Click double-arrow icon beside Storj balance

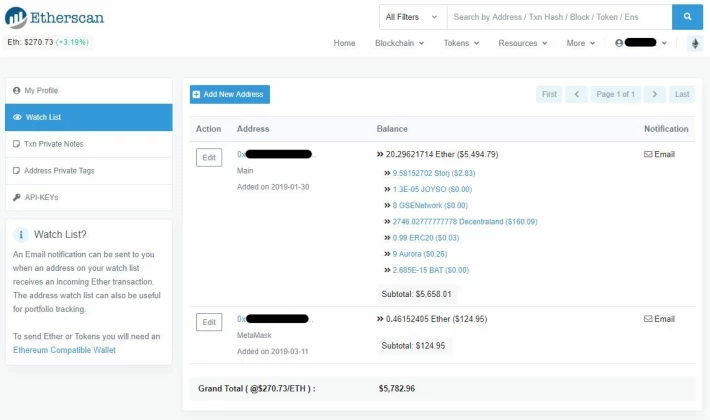(387, 173)
